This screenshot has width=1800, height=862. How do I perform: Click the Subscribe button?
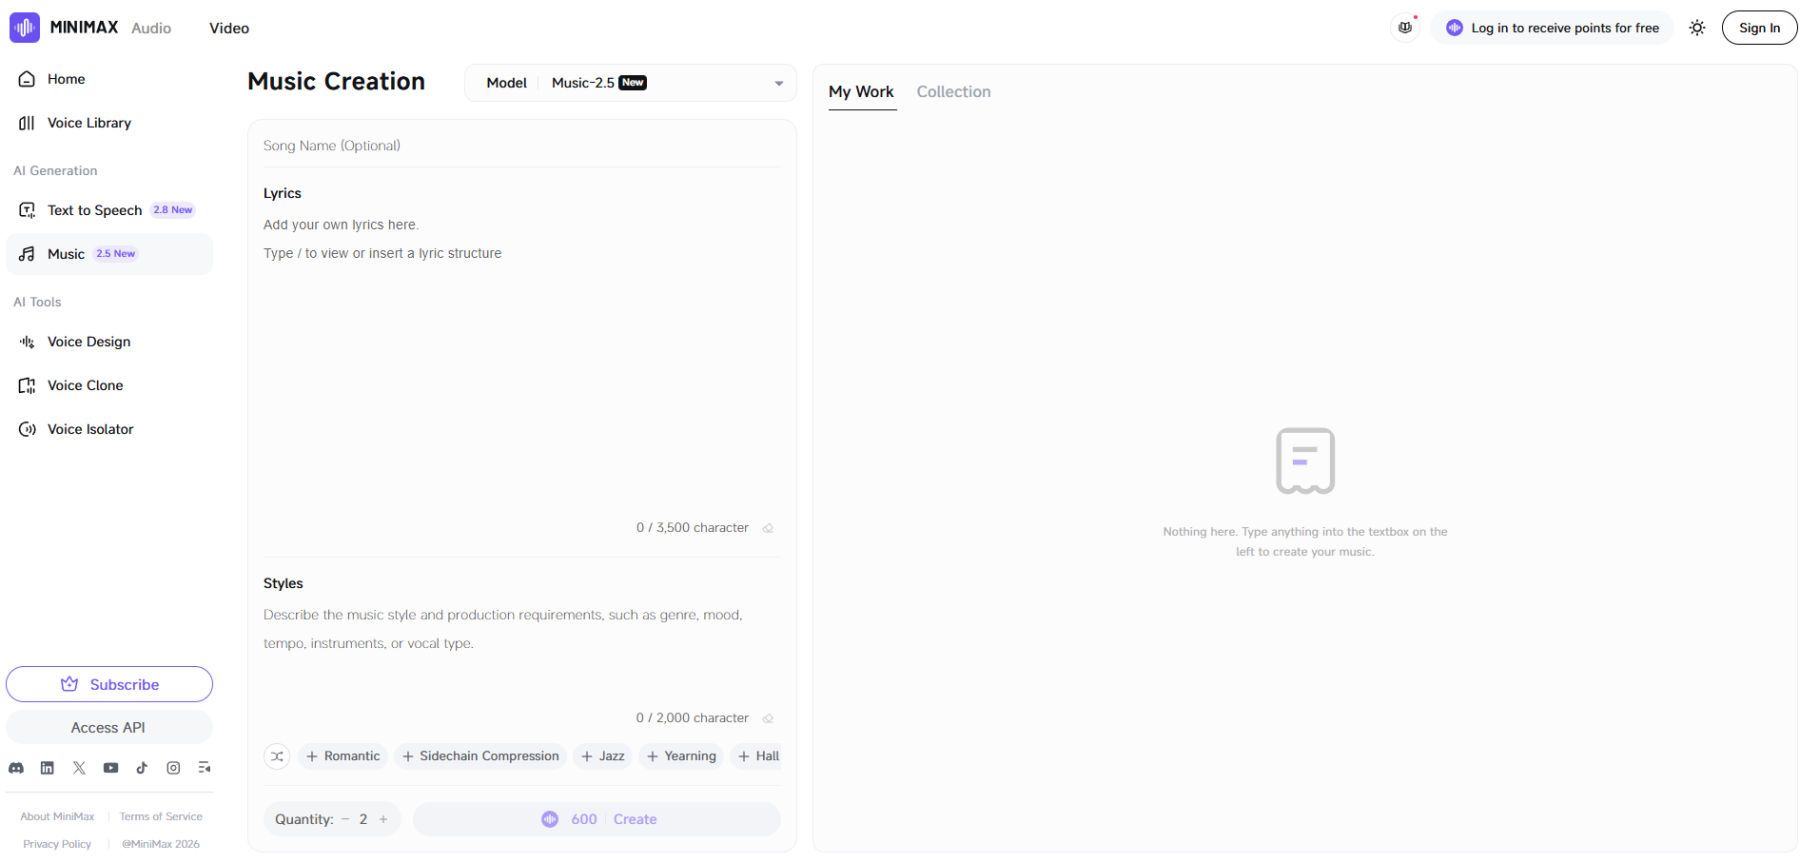[x=109, y=684]
